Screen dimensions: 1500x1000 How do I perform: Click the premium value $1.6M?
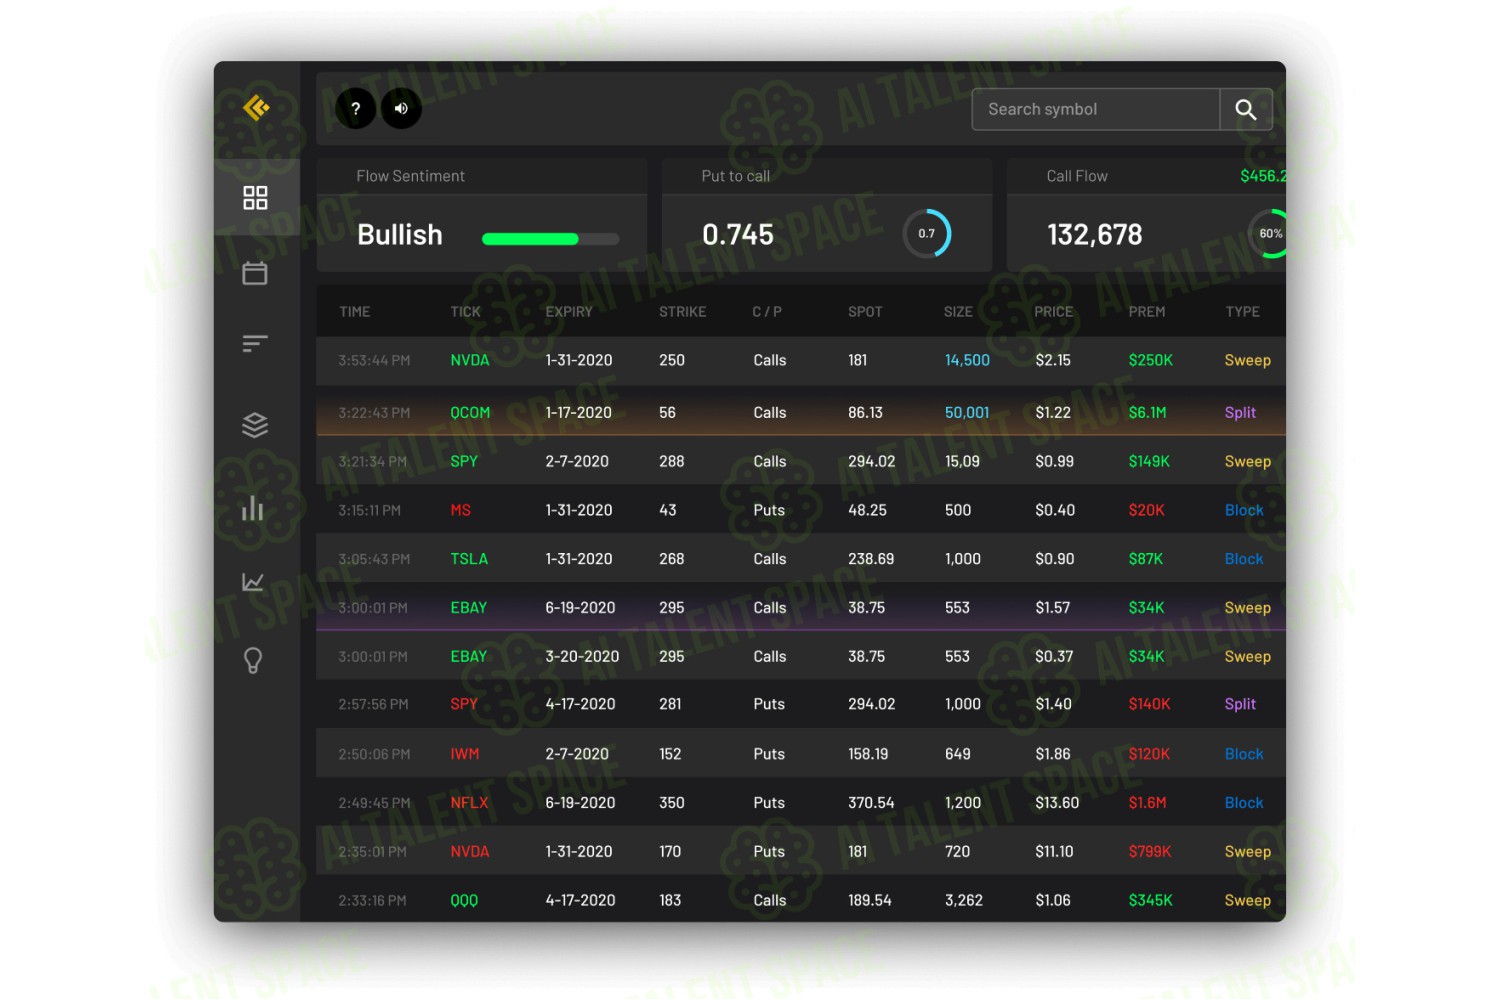(1147, 803)
